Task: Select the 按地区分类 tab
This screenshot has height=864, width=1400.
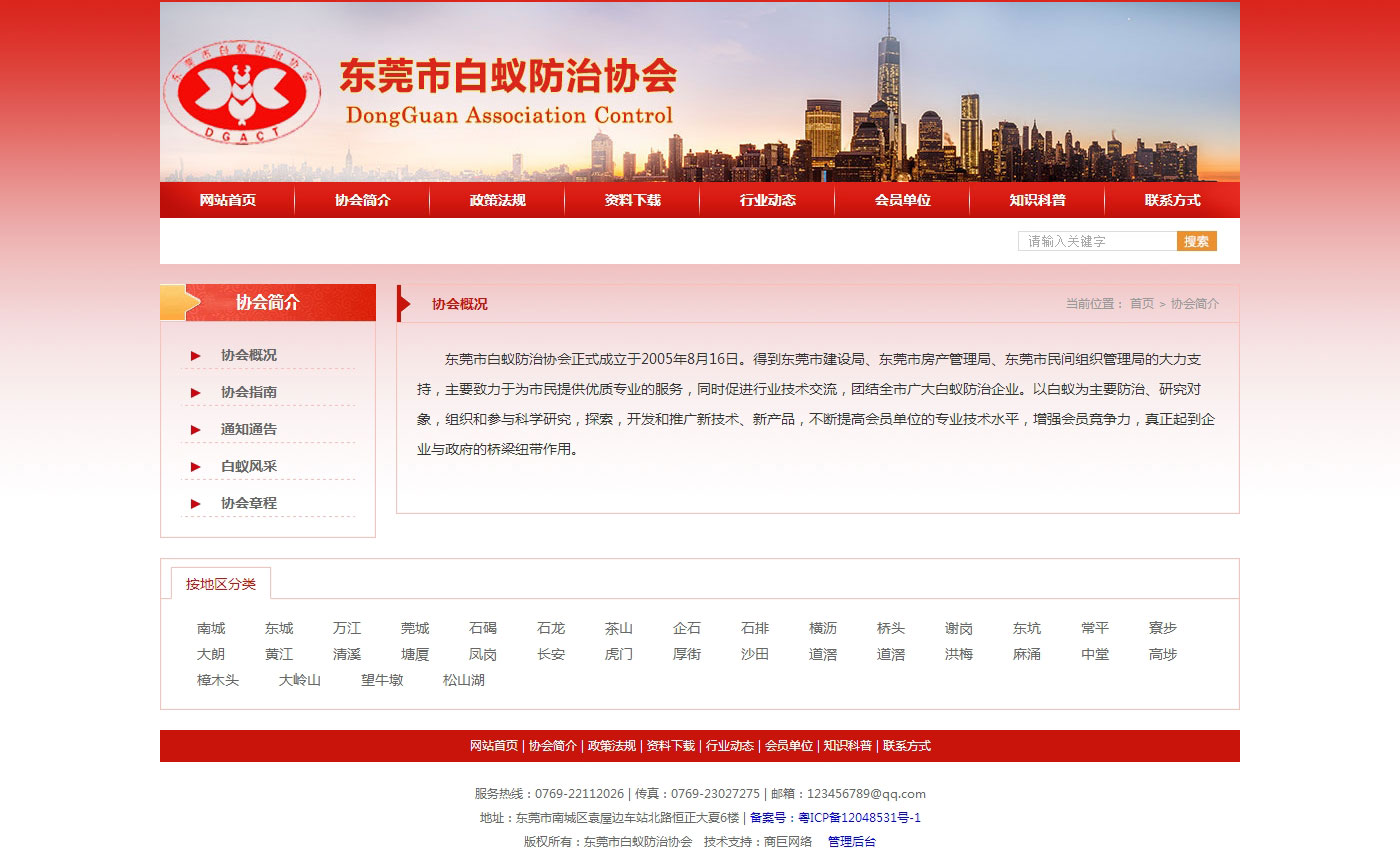Action: point(220,584)
